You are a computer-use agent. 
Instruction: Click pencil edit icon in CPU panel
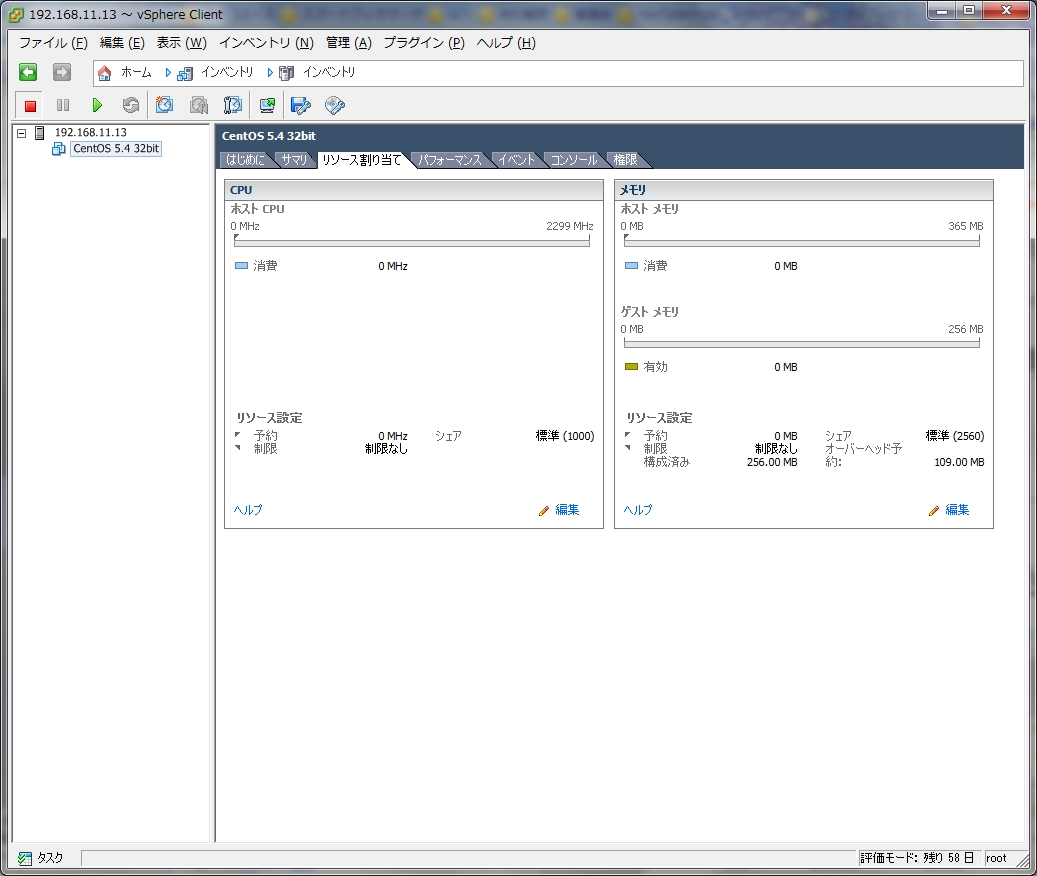tap(544, 510)
